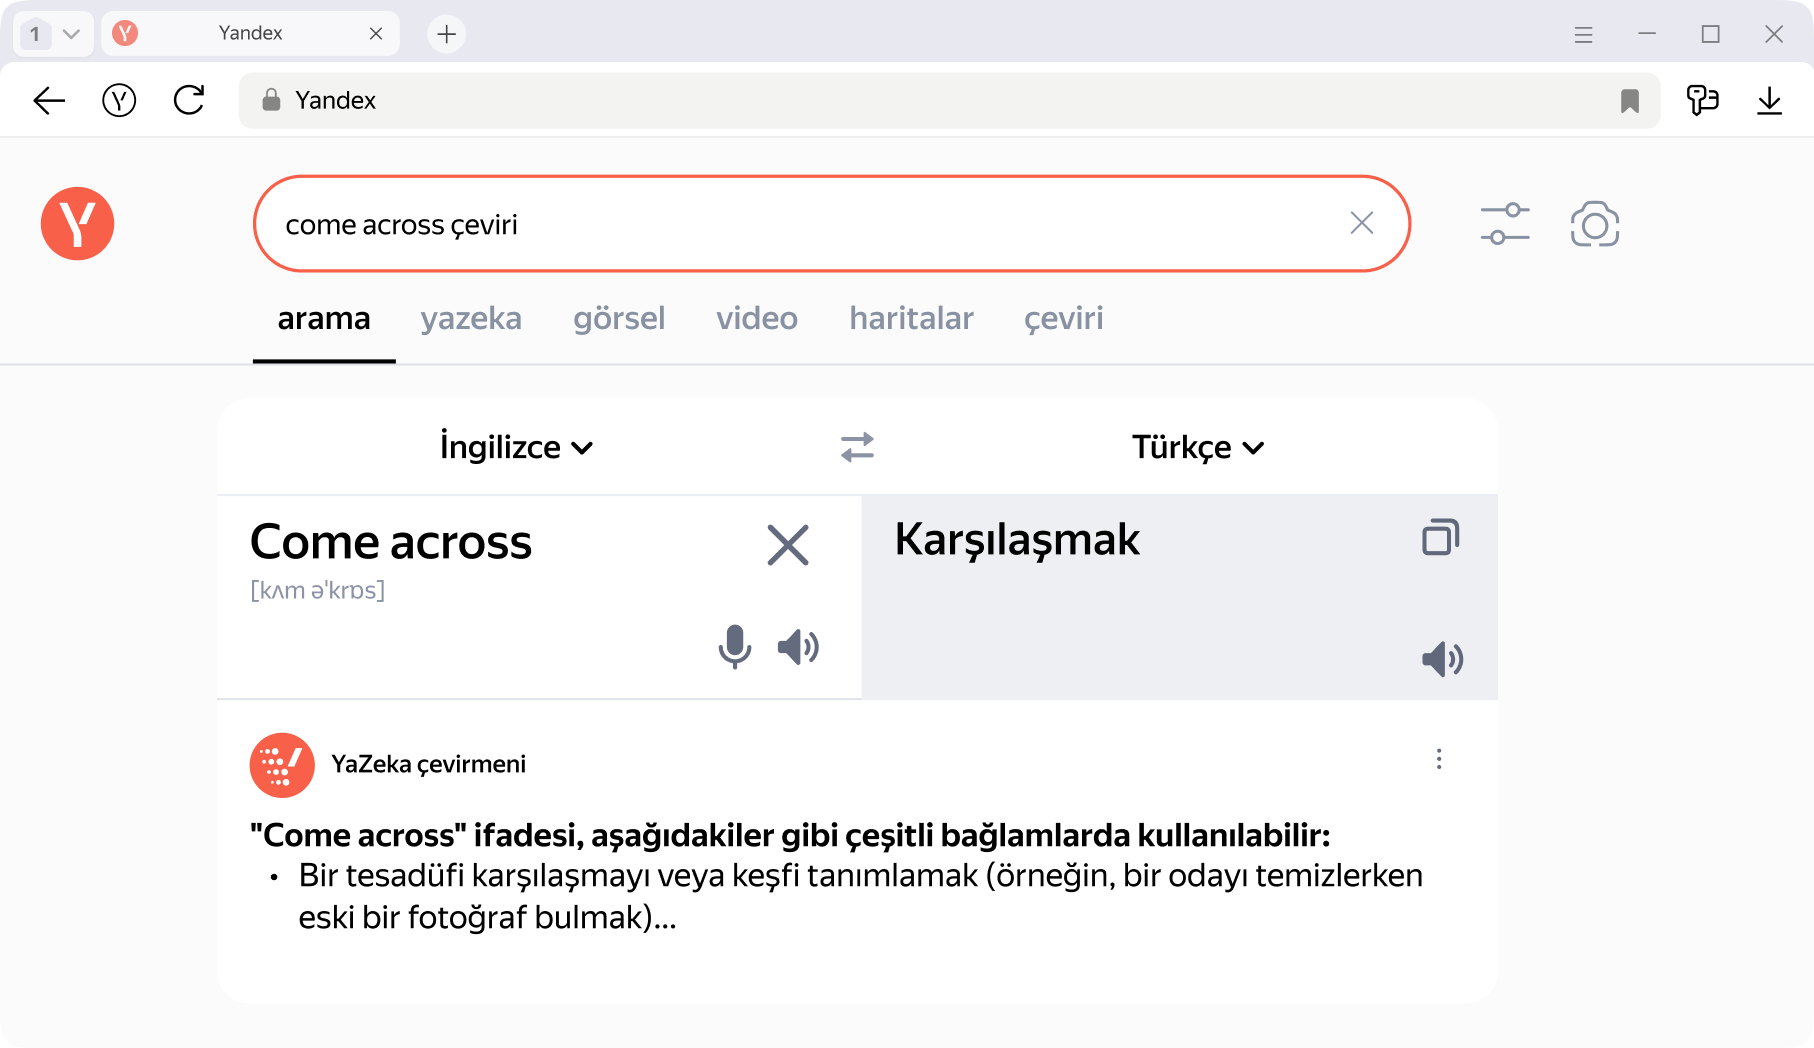Open the YaZeka çevirmeni avatar icon

(x=282, y=765)
